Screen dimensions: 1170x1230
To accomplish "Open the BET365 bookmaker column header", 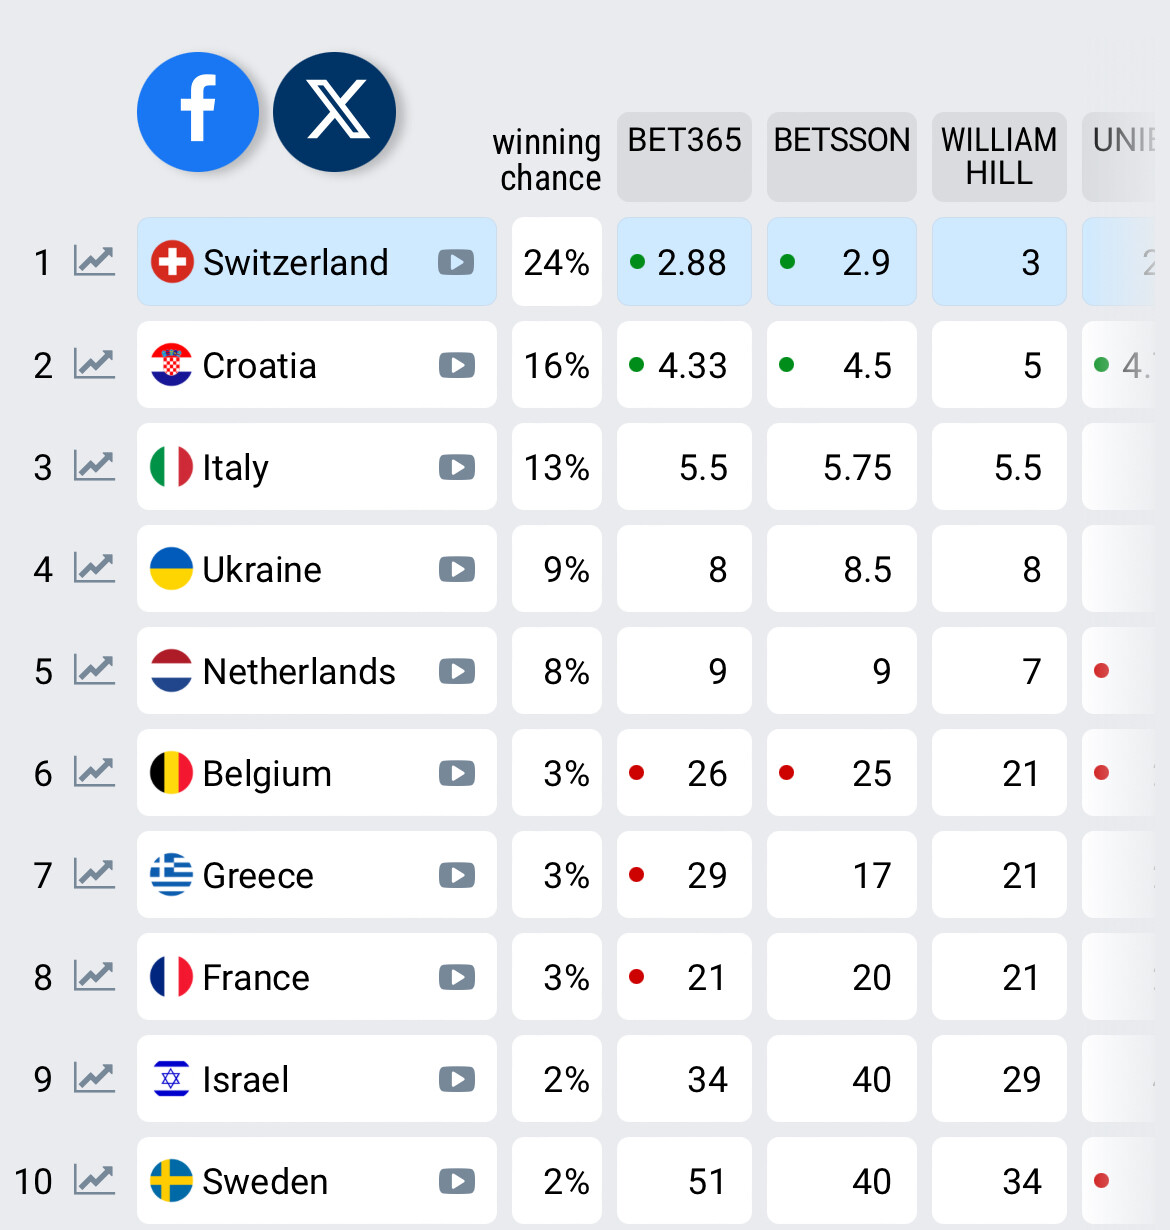I will click(x=684, y=156).
